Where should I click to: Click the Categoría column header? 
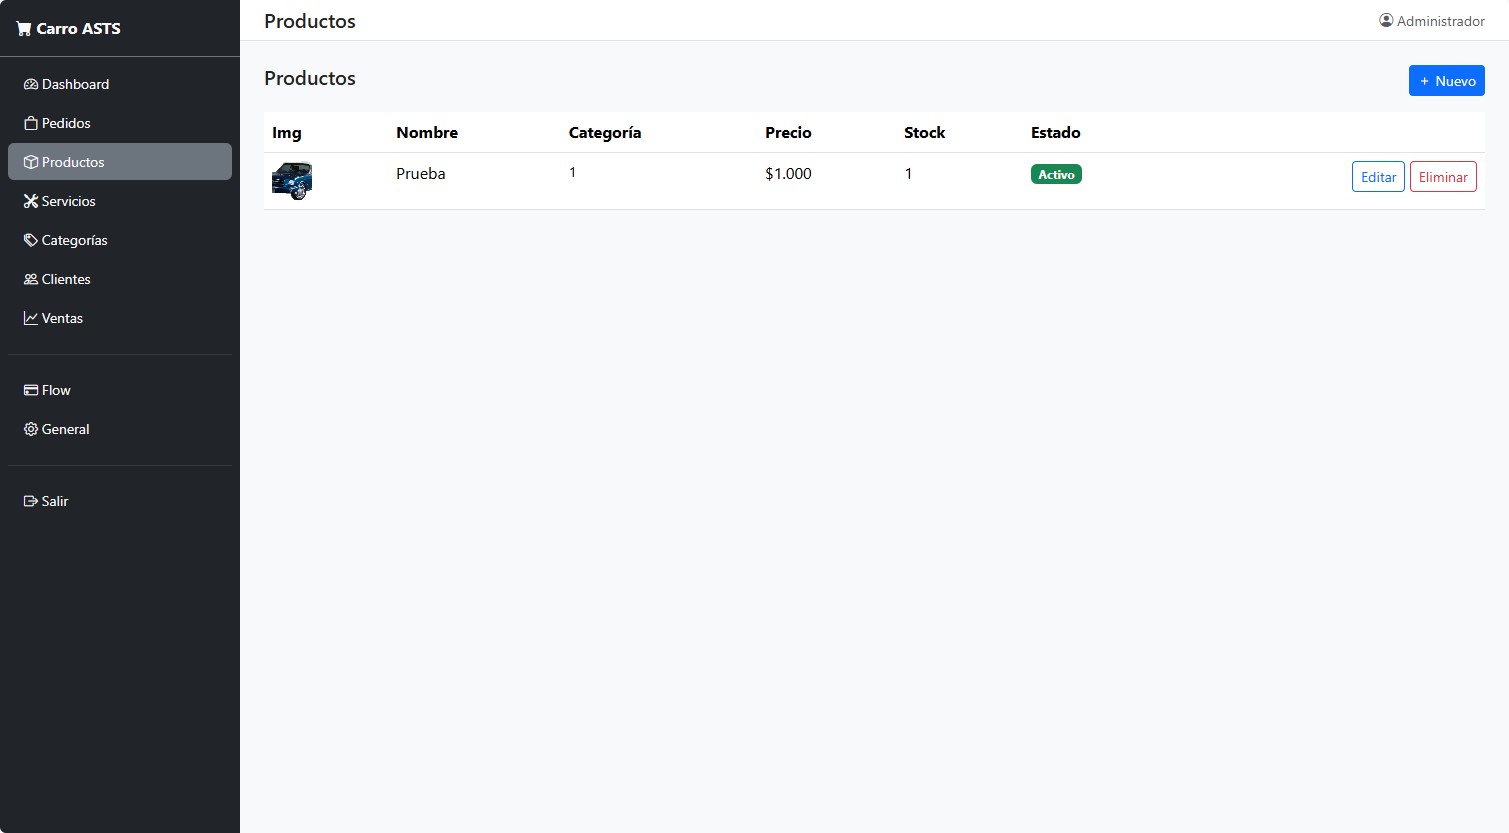coord(605,133)
